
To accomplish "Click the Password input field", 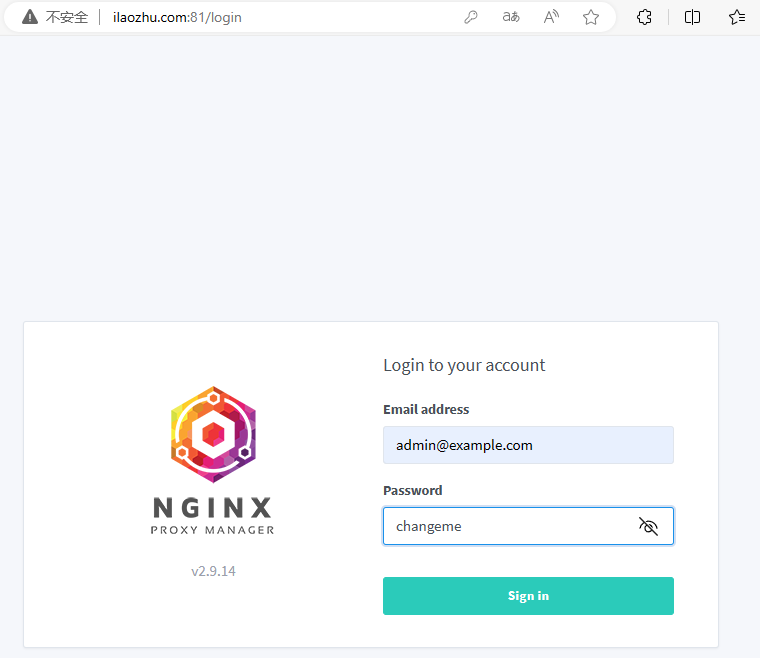I will (528, 526).
